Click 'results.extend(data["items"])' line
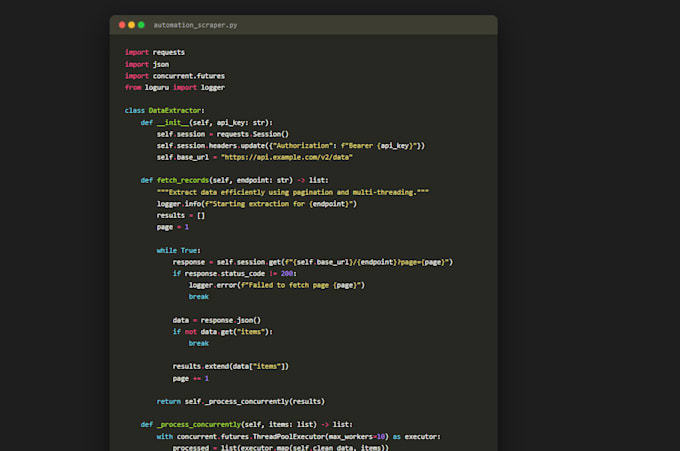 [x=230, y=366]
